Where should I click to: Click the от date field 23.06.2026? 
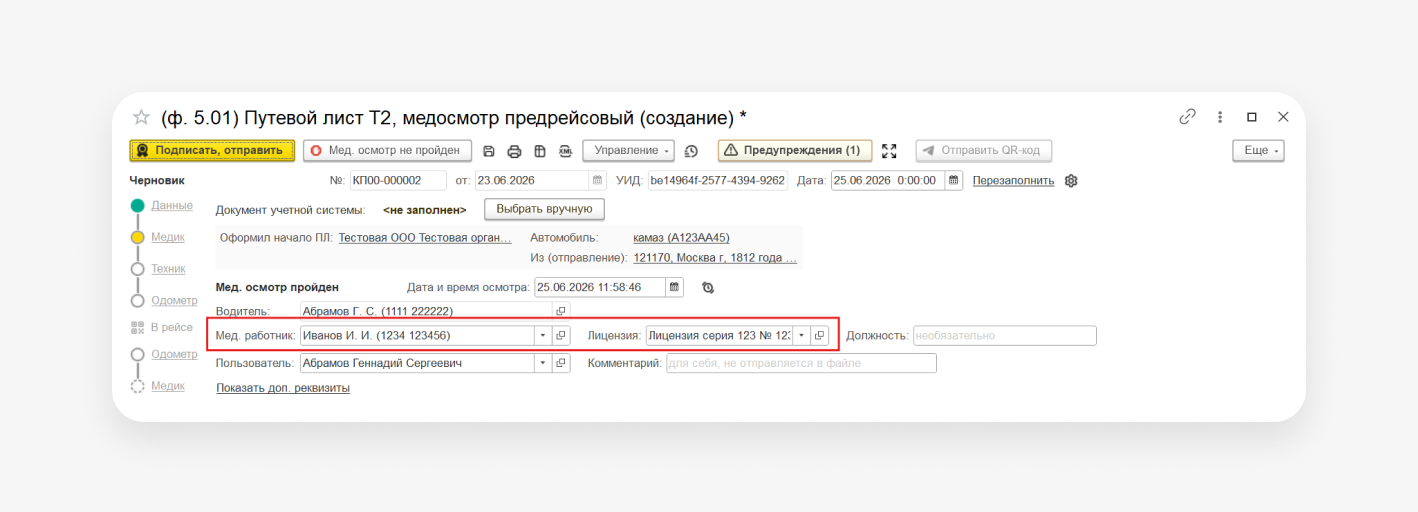click(x=532, y=181)
